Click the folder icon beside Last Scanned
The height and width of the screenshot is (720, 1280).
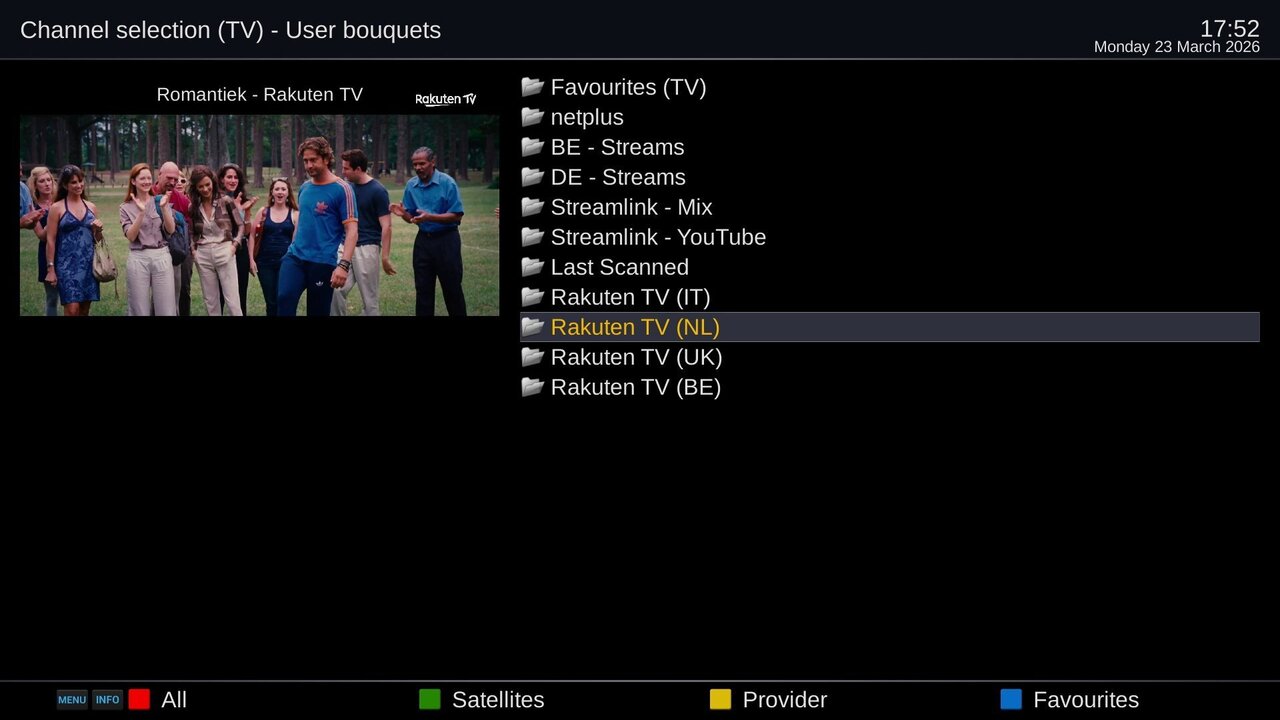(532, 267)
